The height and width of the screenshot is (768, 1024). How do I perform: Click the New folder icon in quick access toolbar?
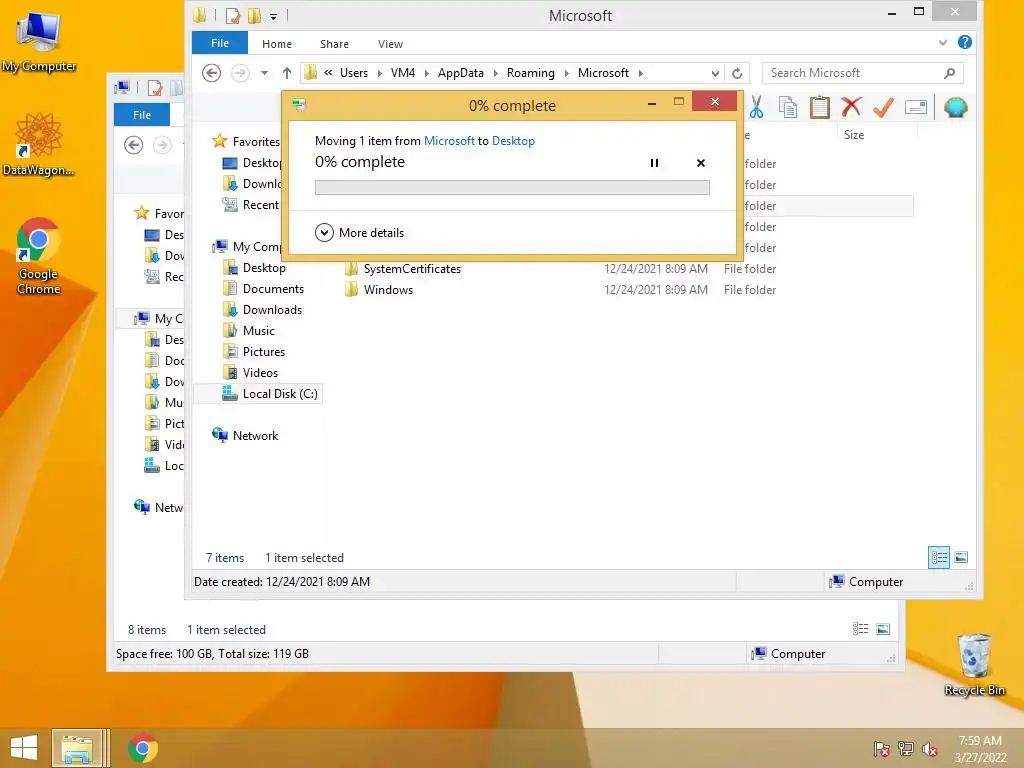pos(255,15)
